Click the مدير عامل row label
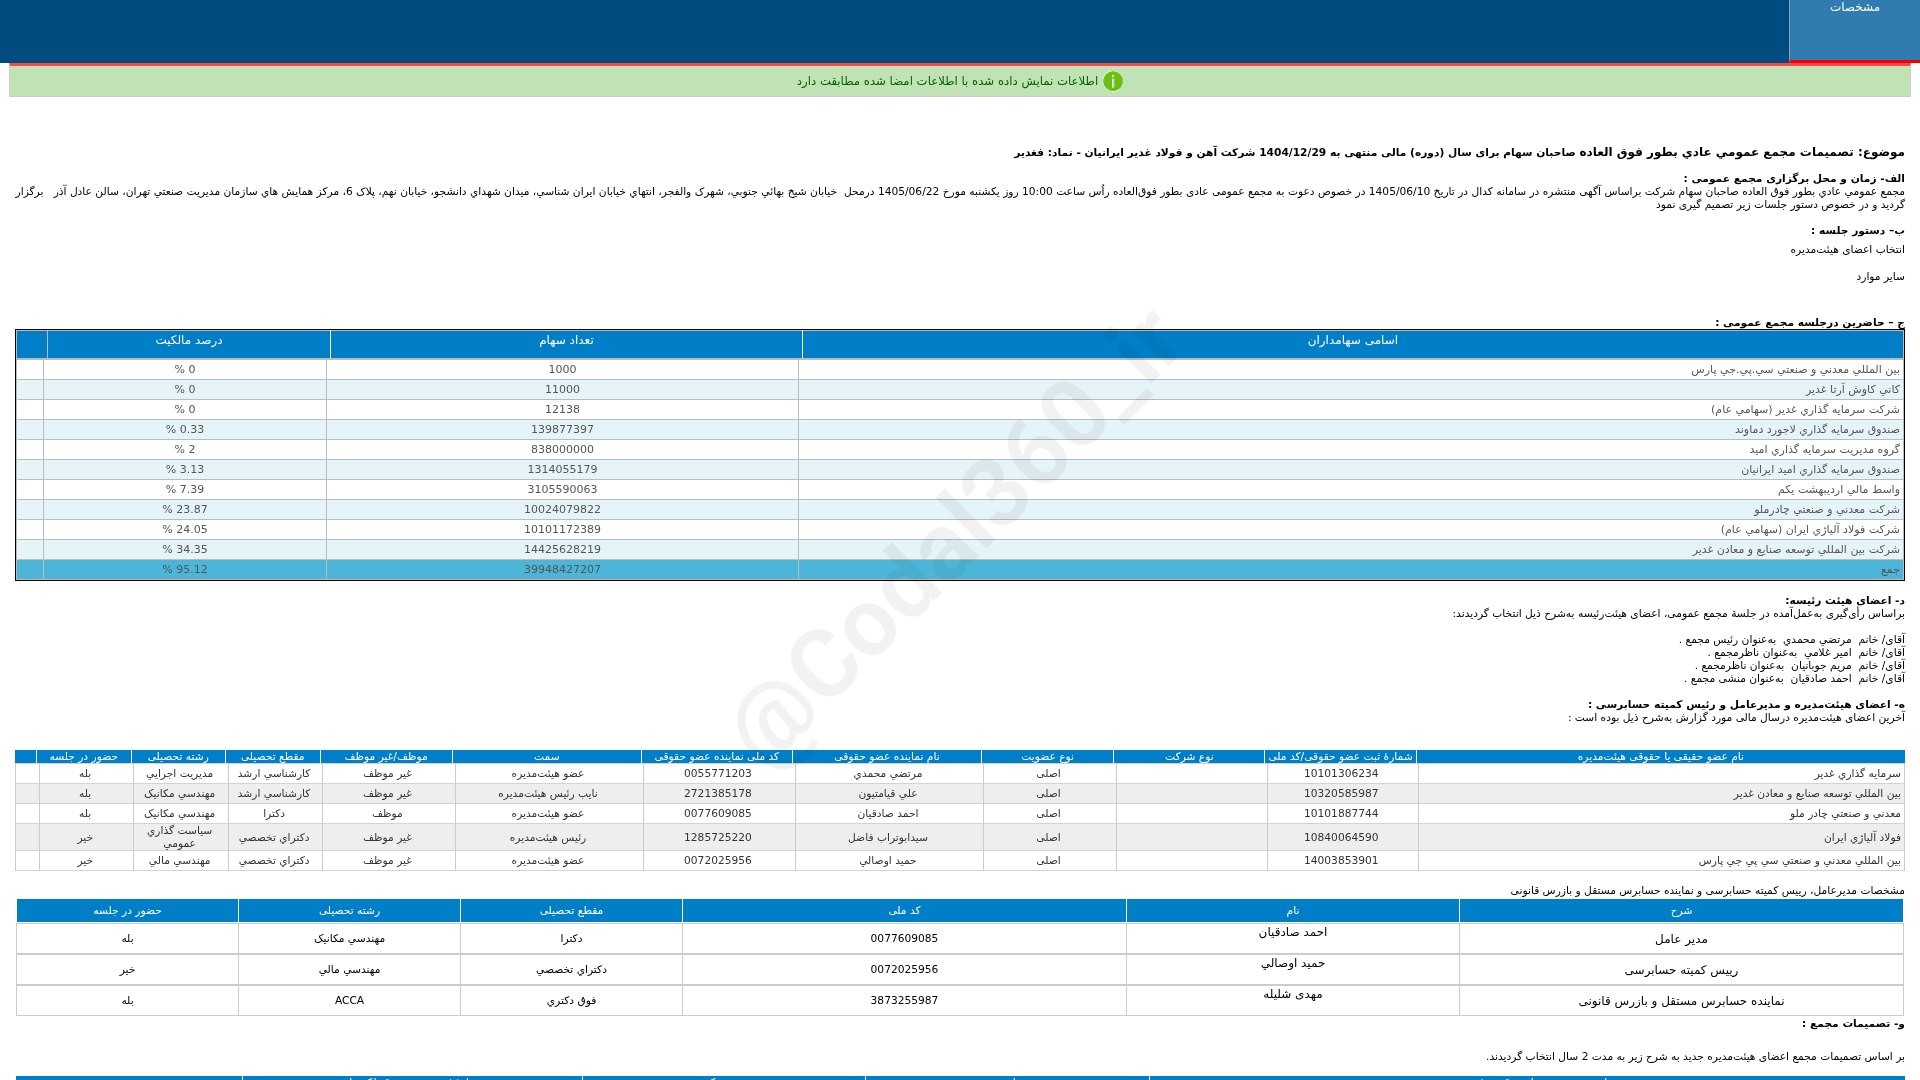The image size is (1920, 1080). (1681, 939)
